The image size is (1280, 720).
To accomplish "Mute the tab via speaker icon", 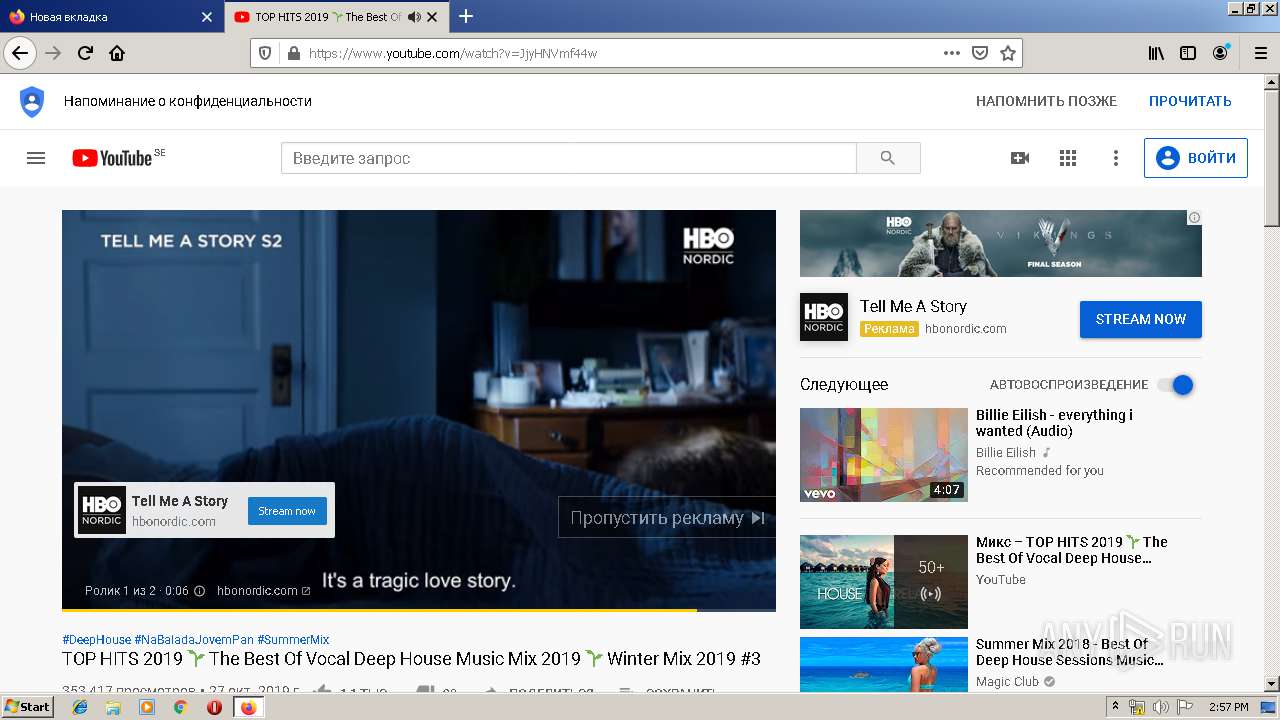I will pos(414,17).
